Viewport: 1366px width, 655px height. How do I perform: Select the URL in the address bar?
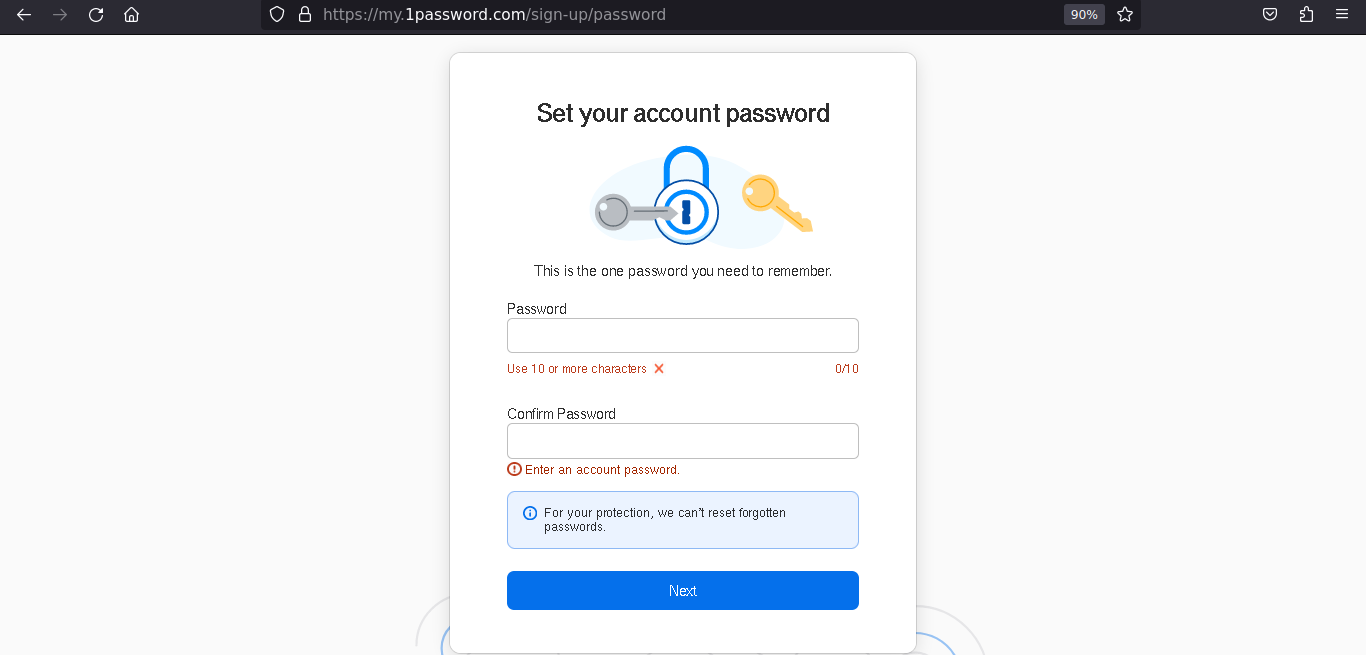[494, 14]
